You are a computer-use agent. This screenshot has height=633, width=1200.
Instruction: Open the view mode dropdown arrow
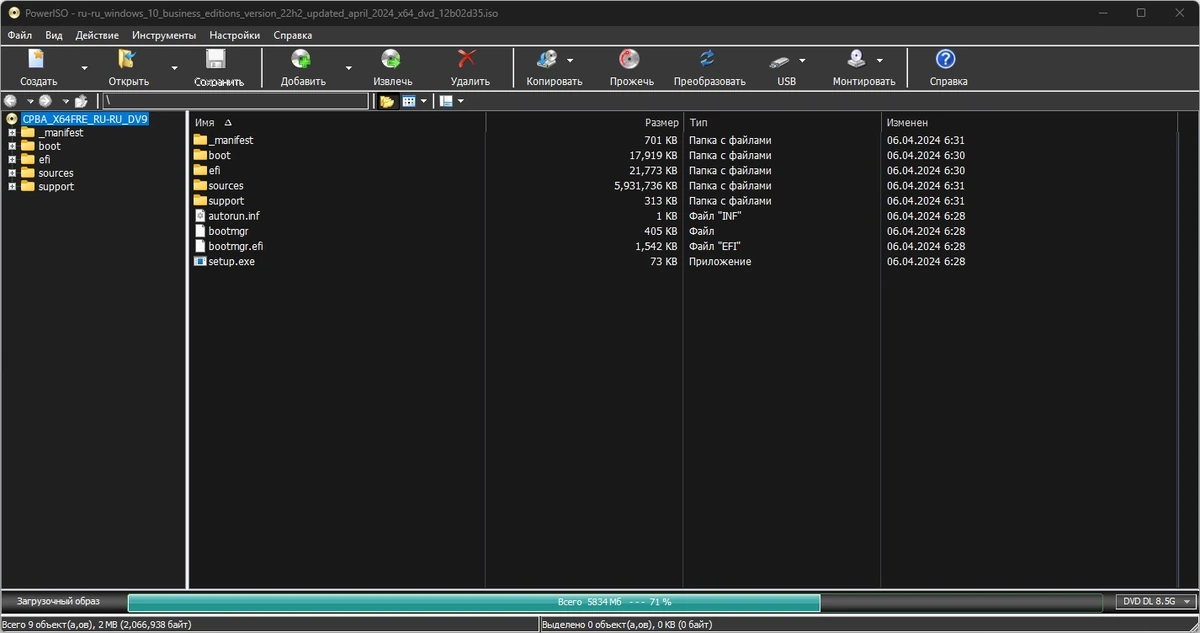pos(424,101)
